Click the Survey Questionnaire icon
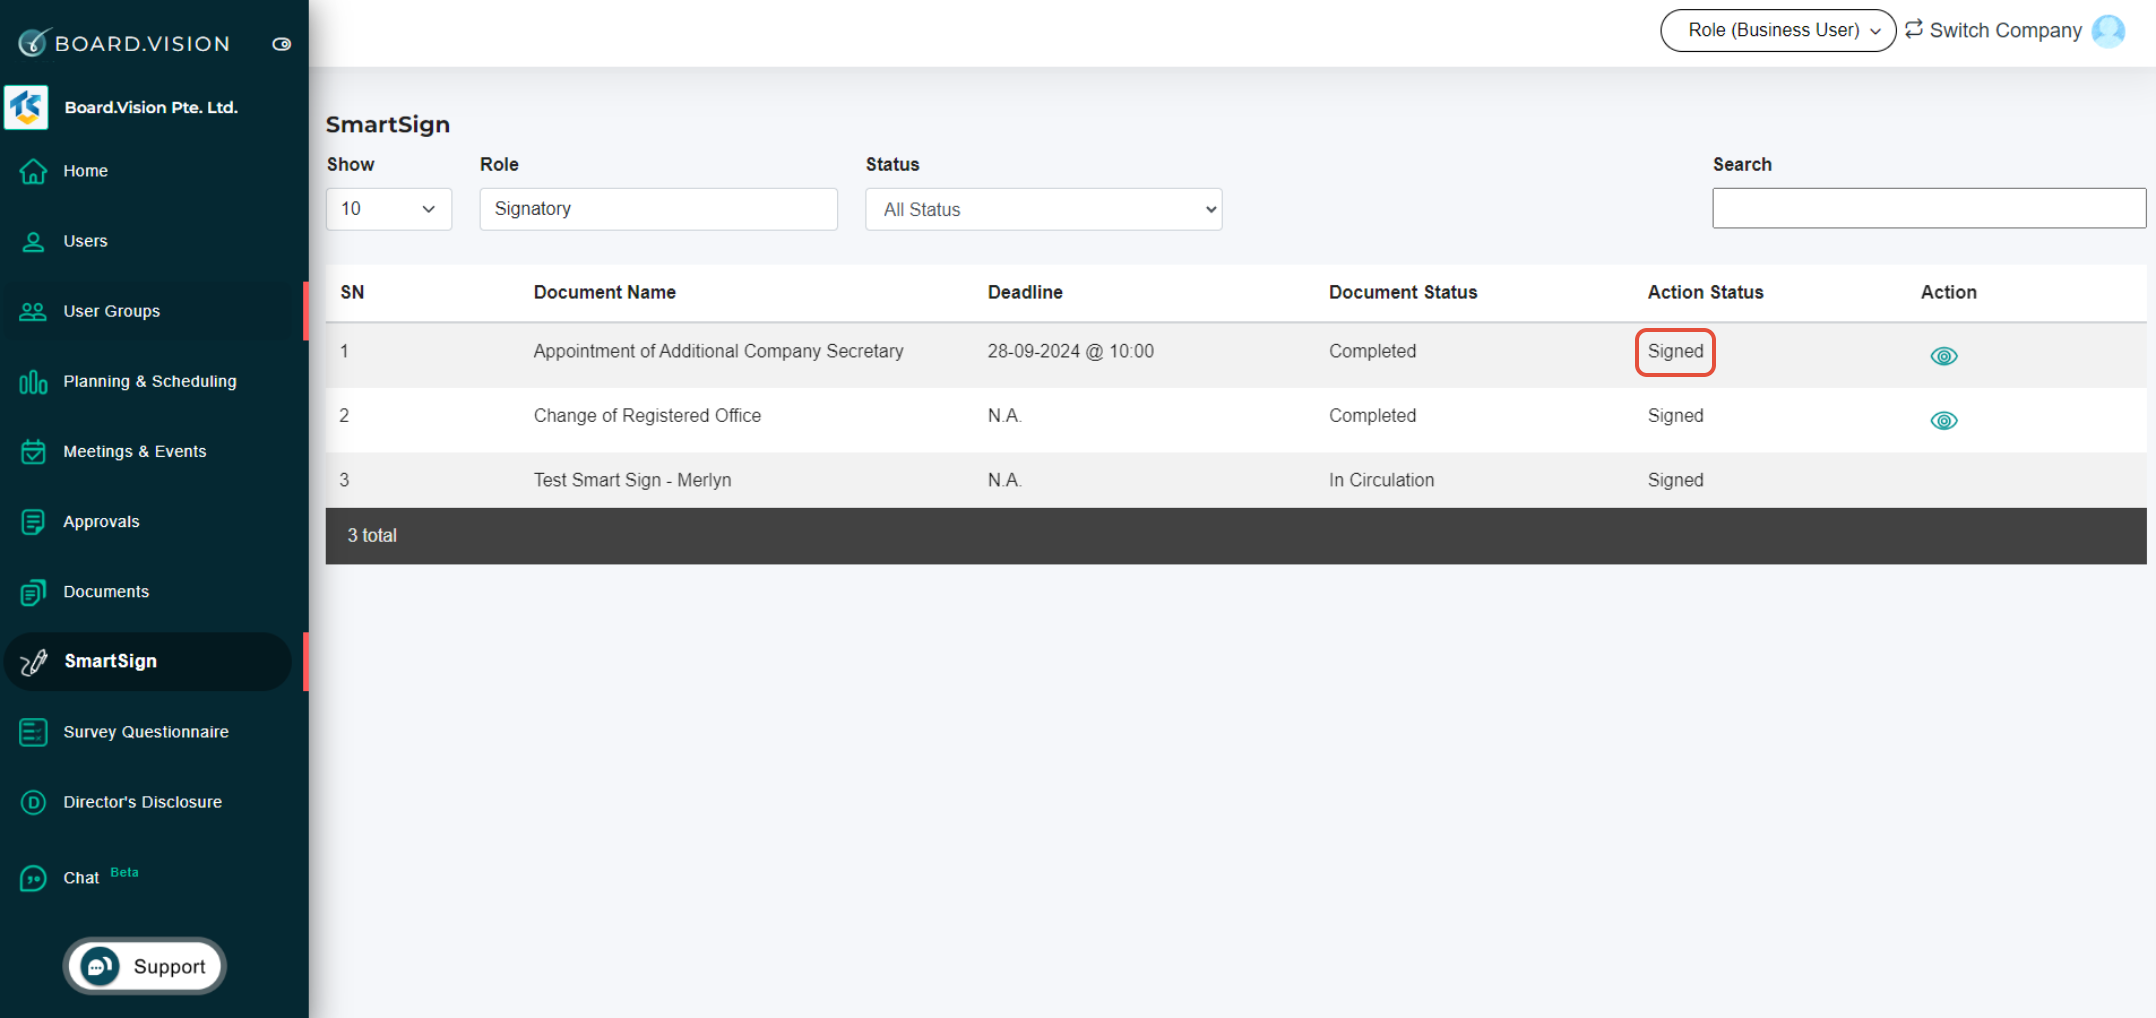 [x=33, y=732]
